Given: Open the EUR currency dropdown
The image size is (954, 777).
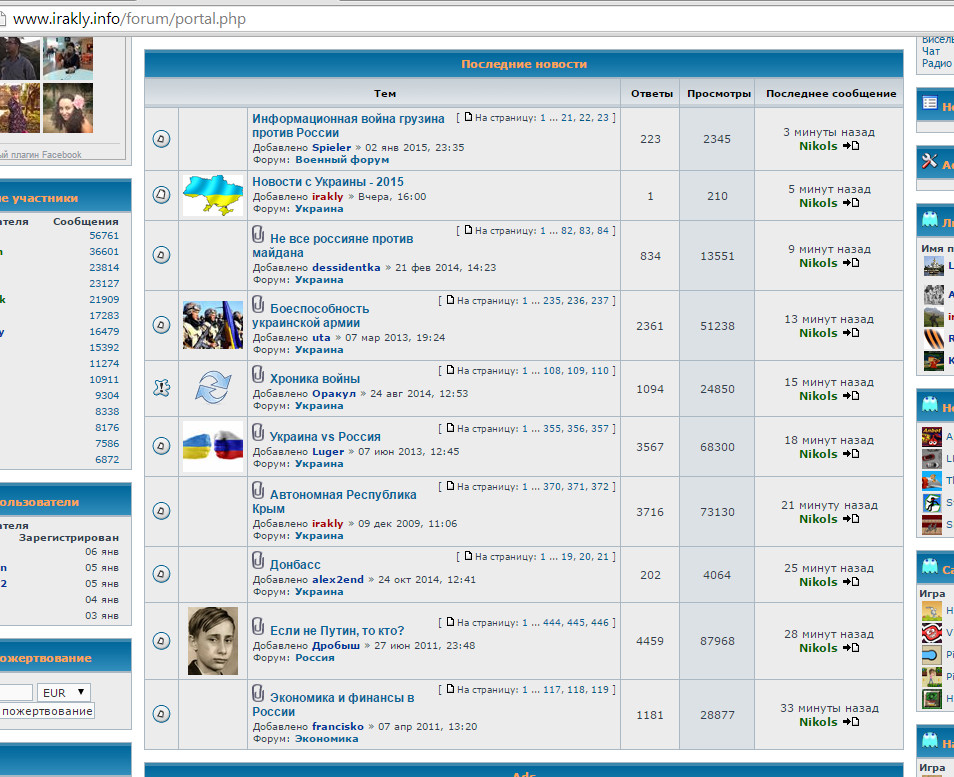Looking at the screenshot, I should pos(64,692).
